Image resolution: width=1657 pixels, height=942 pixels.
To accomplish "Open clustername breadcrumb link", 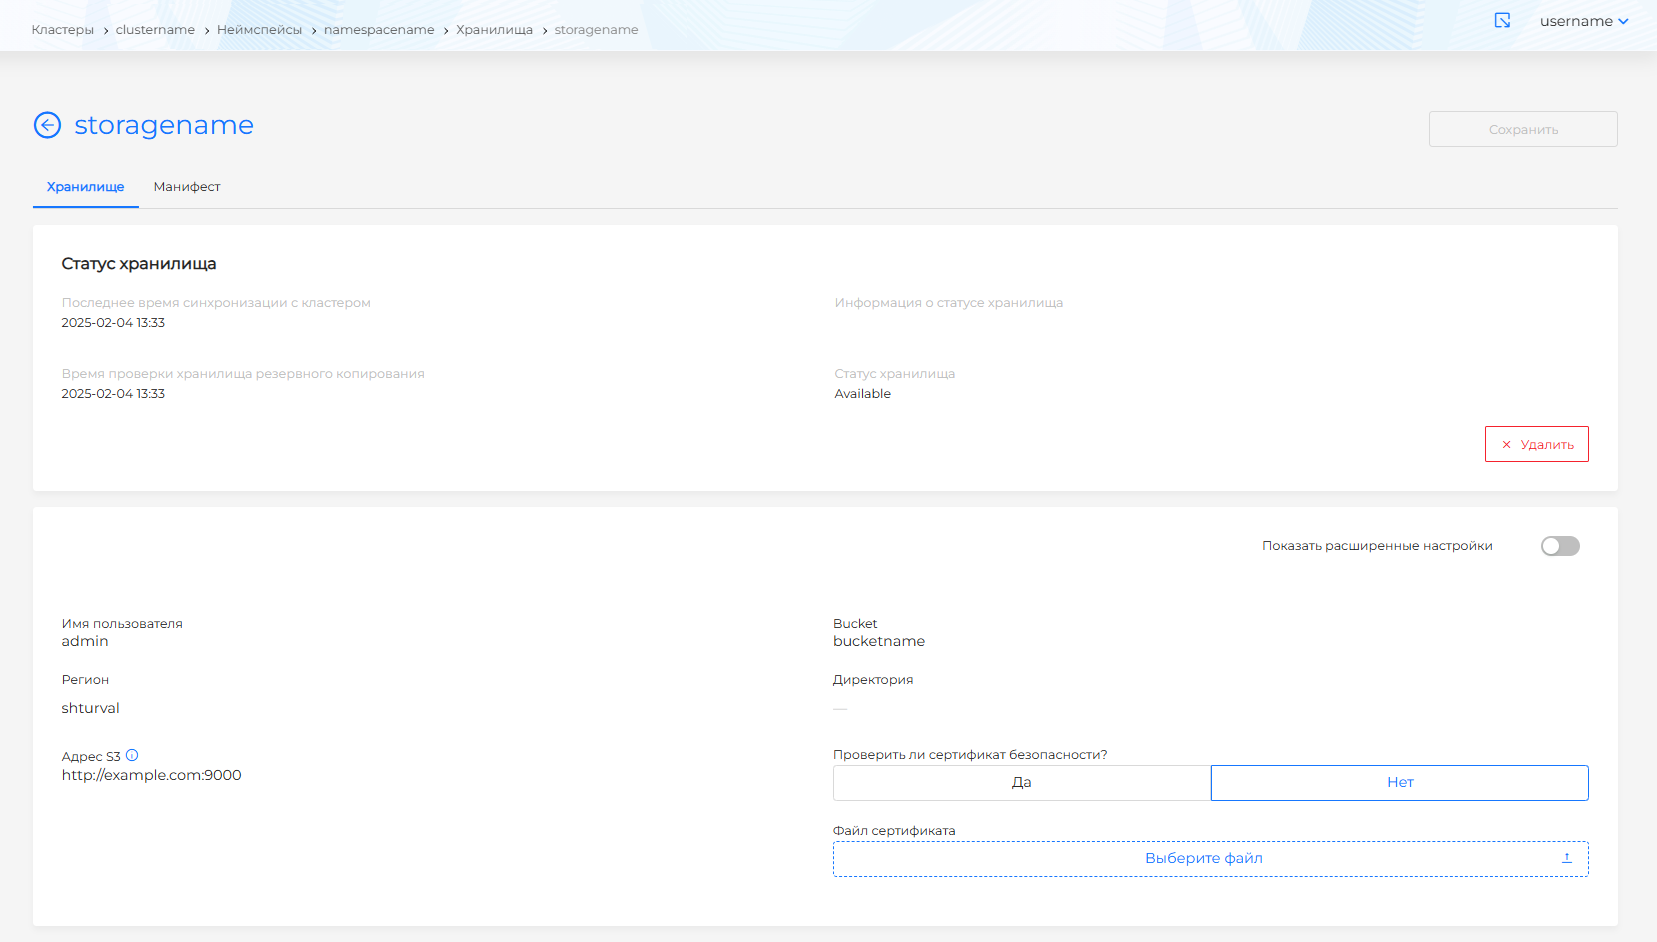I will pyautogui.click(x=155, y=30).
